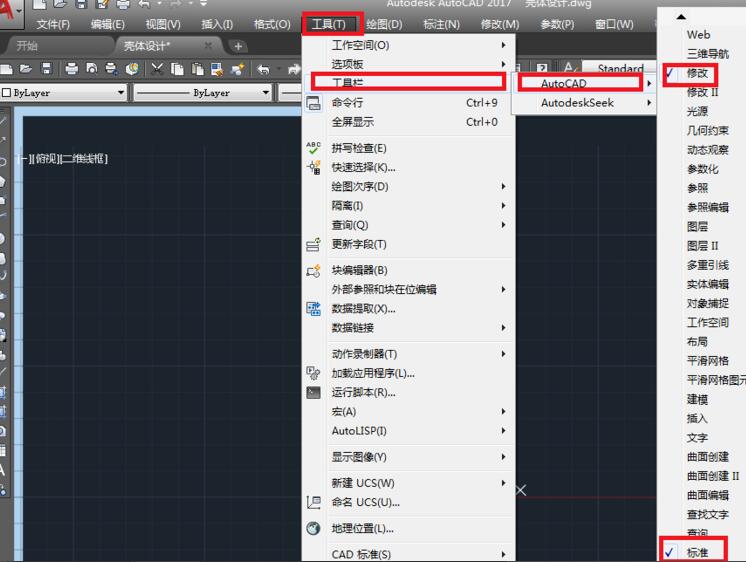Open 命令行 command line menu entry
Screen dimensions: 746x562
(408, 103)
